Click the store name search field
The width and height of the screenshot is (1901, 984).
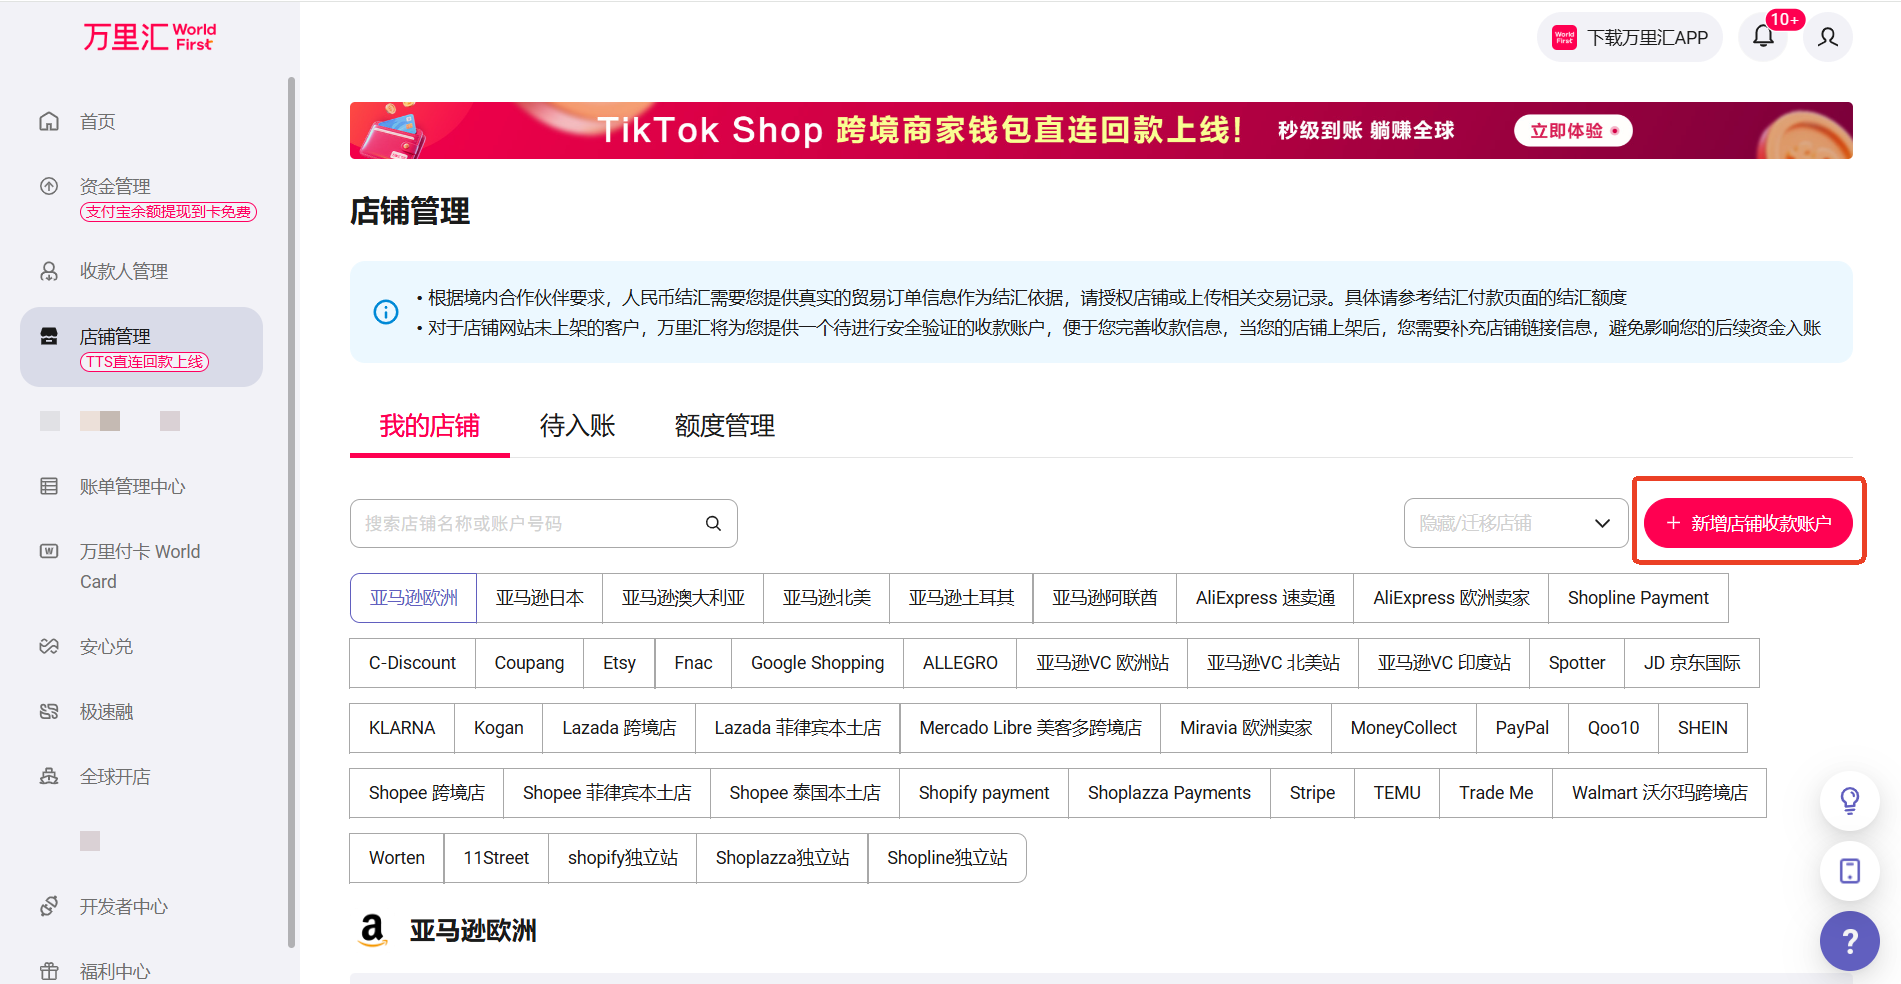(x=530, y=523)
